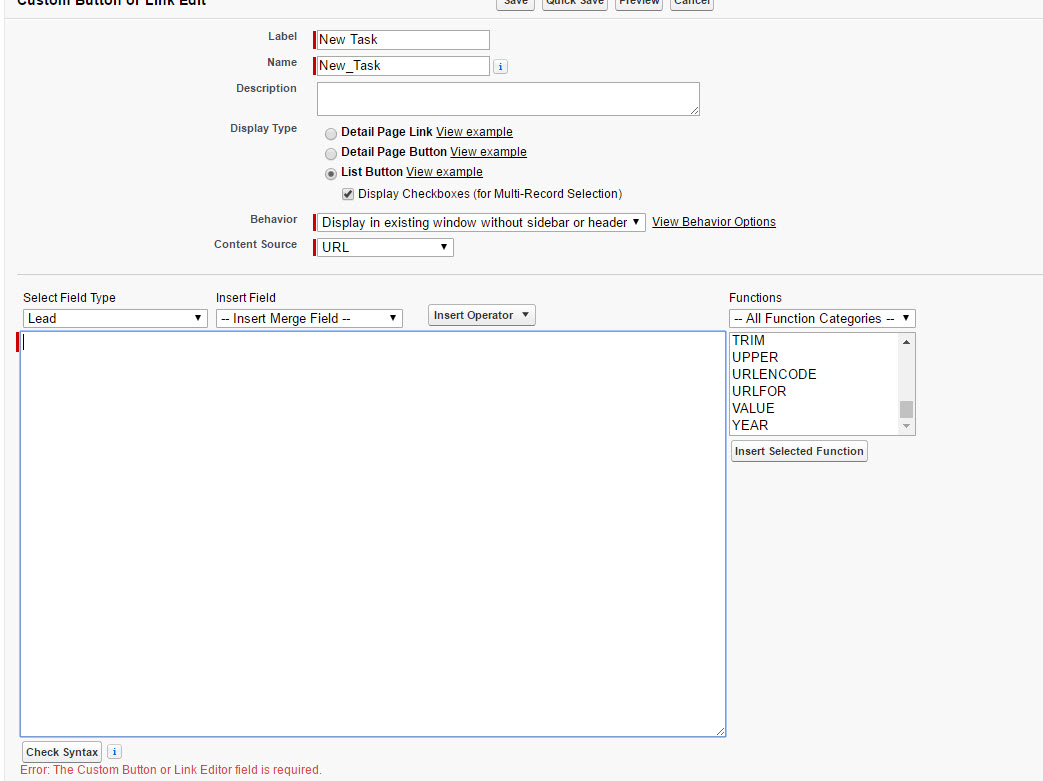The image size is (1043, 781).
Task: Open the All Function Categories dropdown
Action: pos(822,318)
